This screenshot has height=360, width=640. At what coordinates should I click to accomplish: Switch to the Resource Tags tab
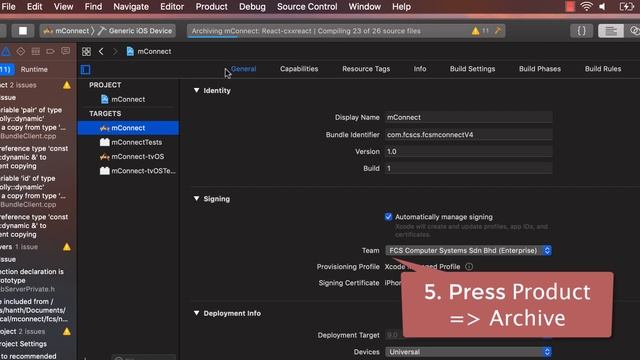(x=366, y=69)
